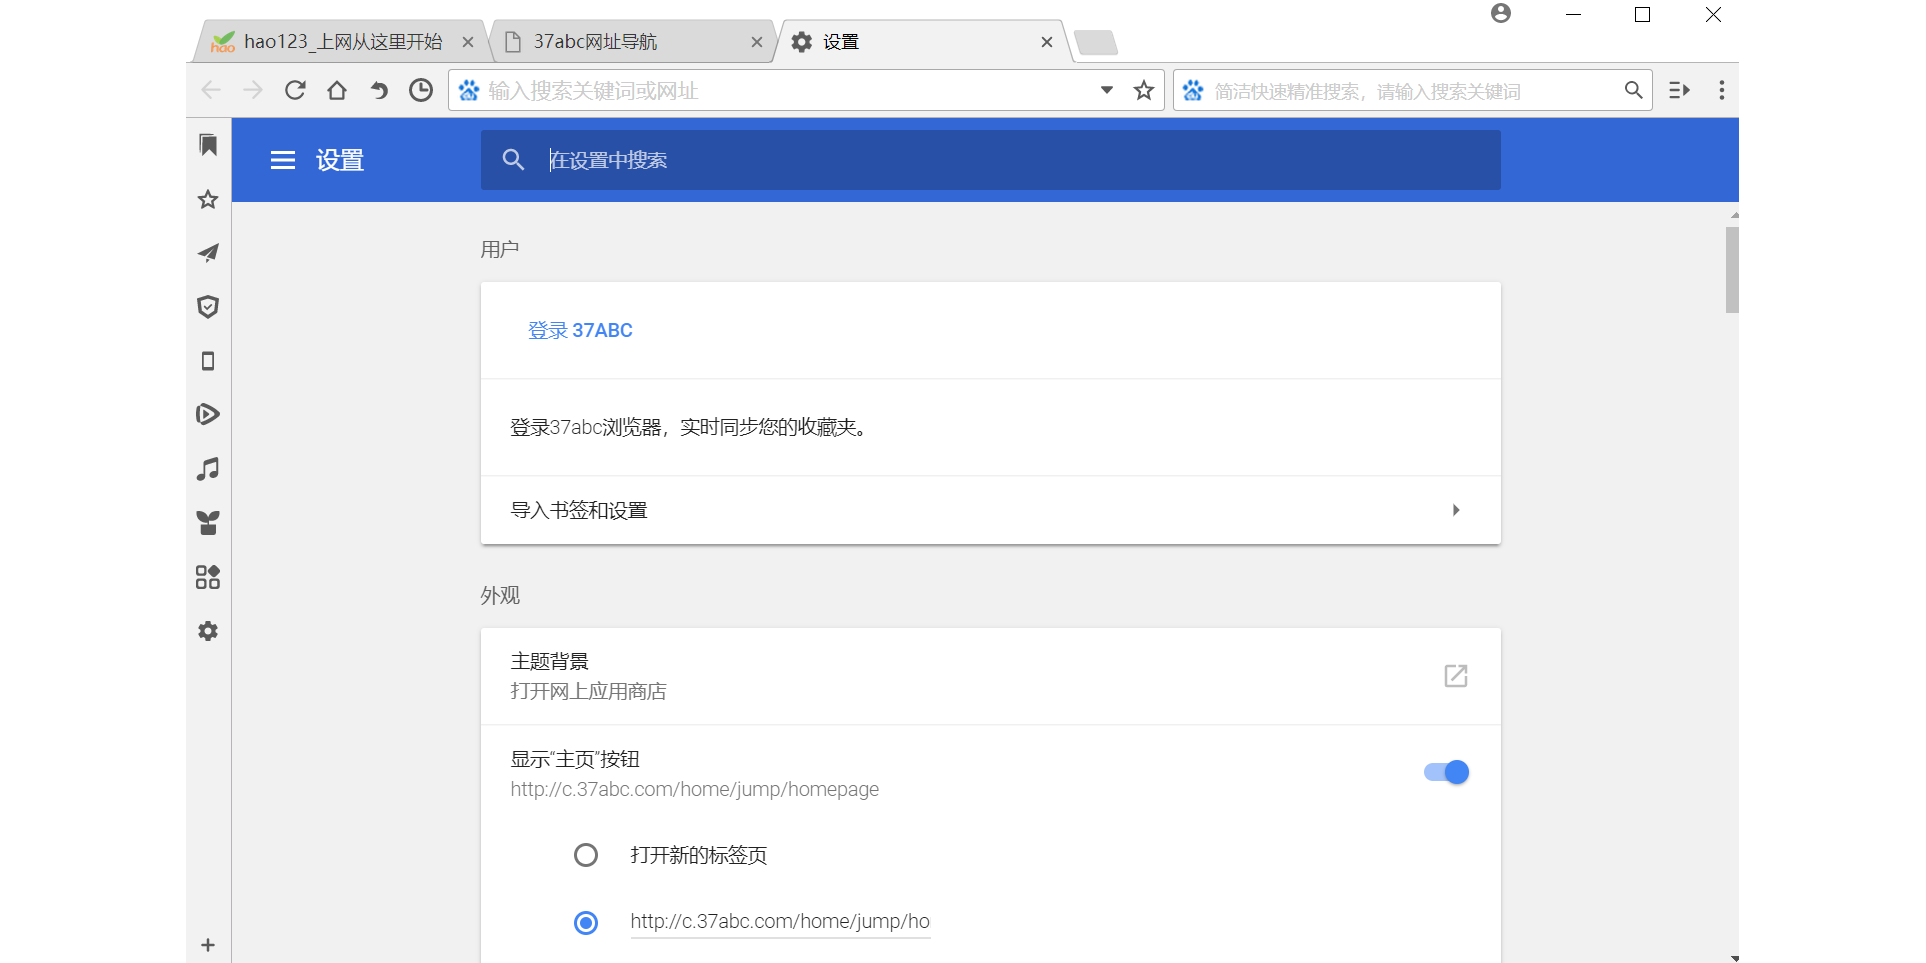
Task: Go to the home page
Action: (337, 90)
